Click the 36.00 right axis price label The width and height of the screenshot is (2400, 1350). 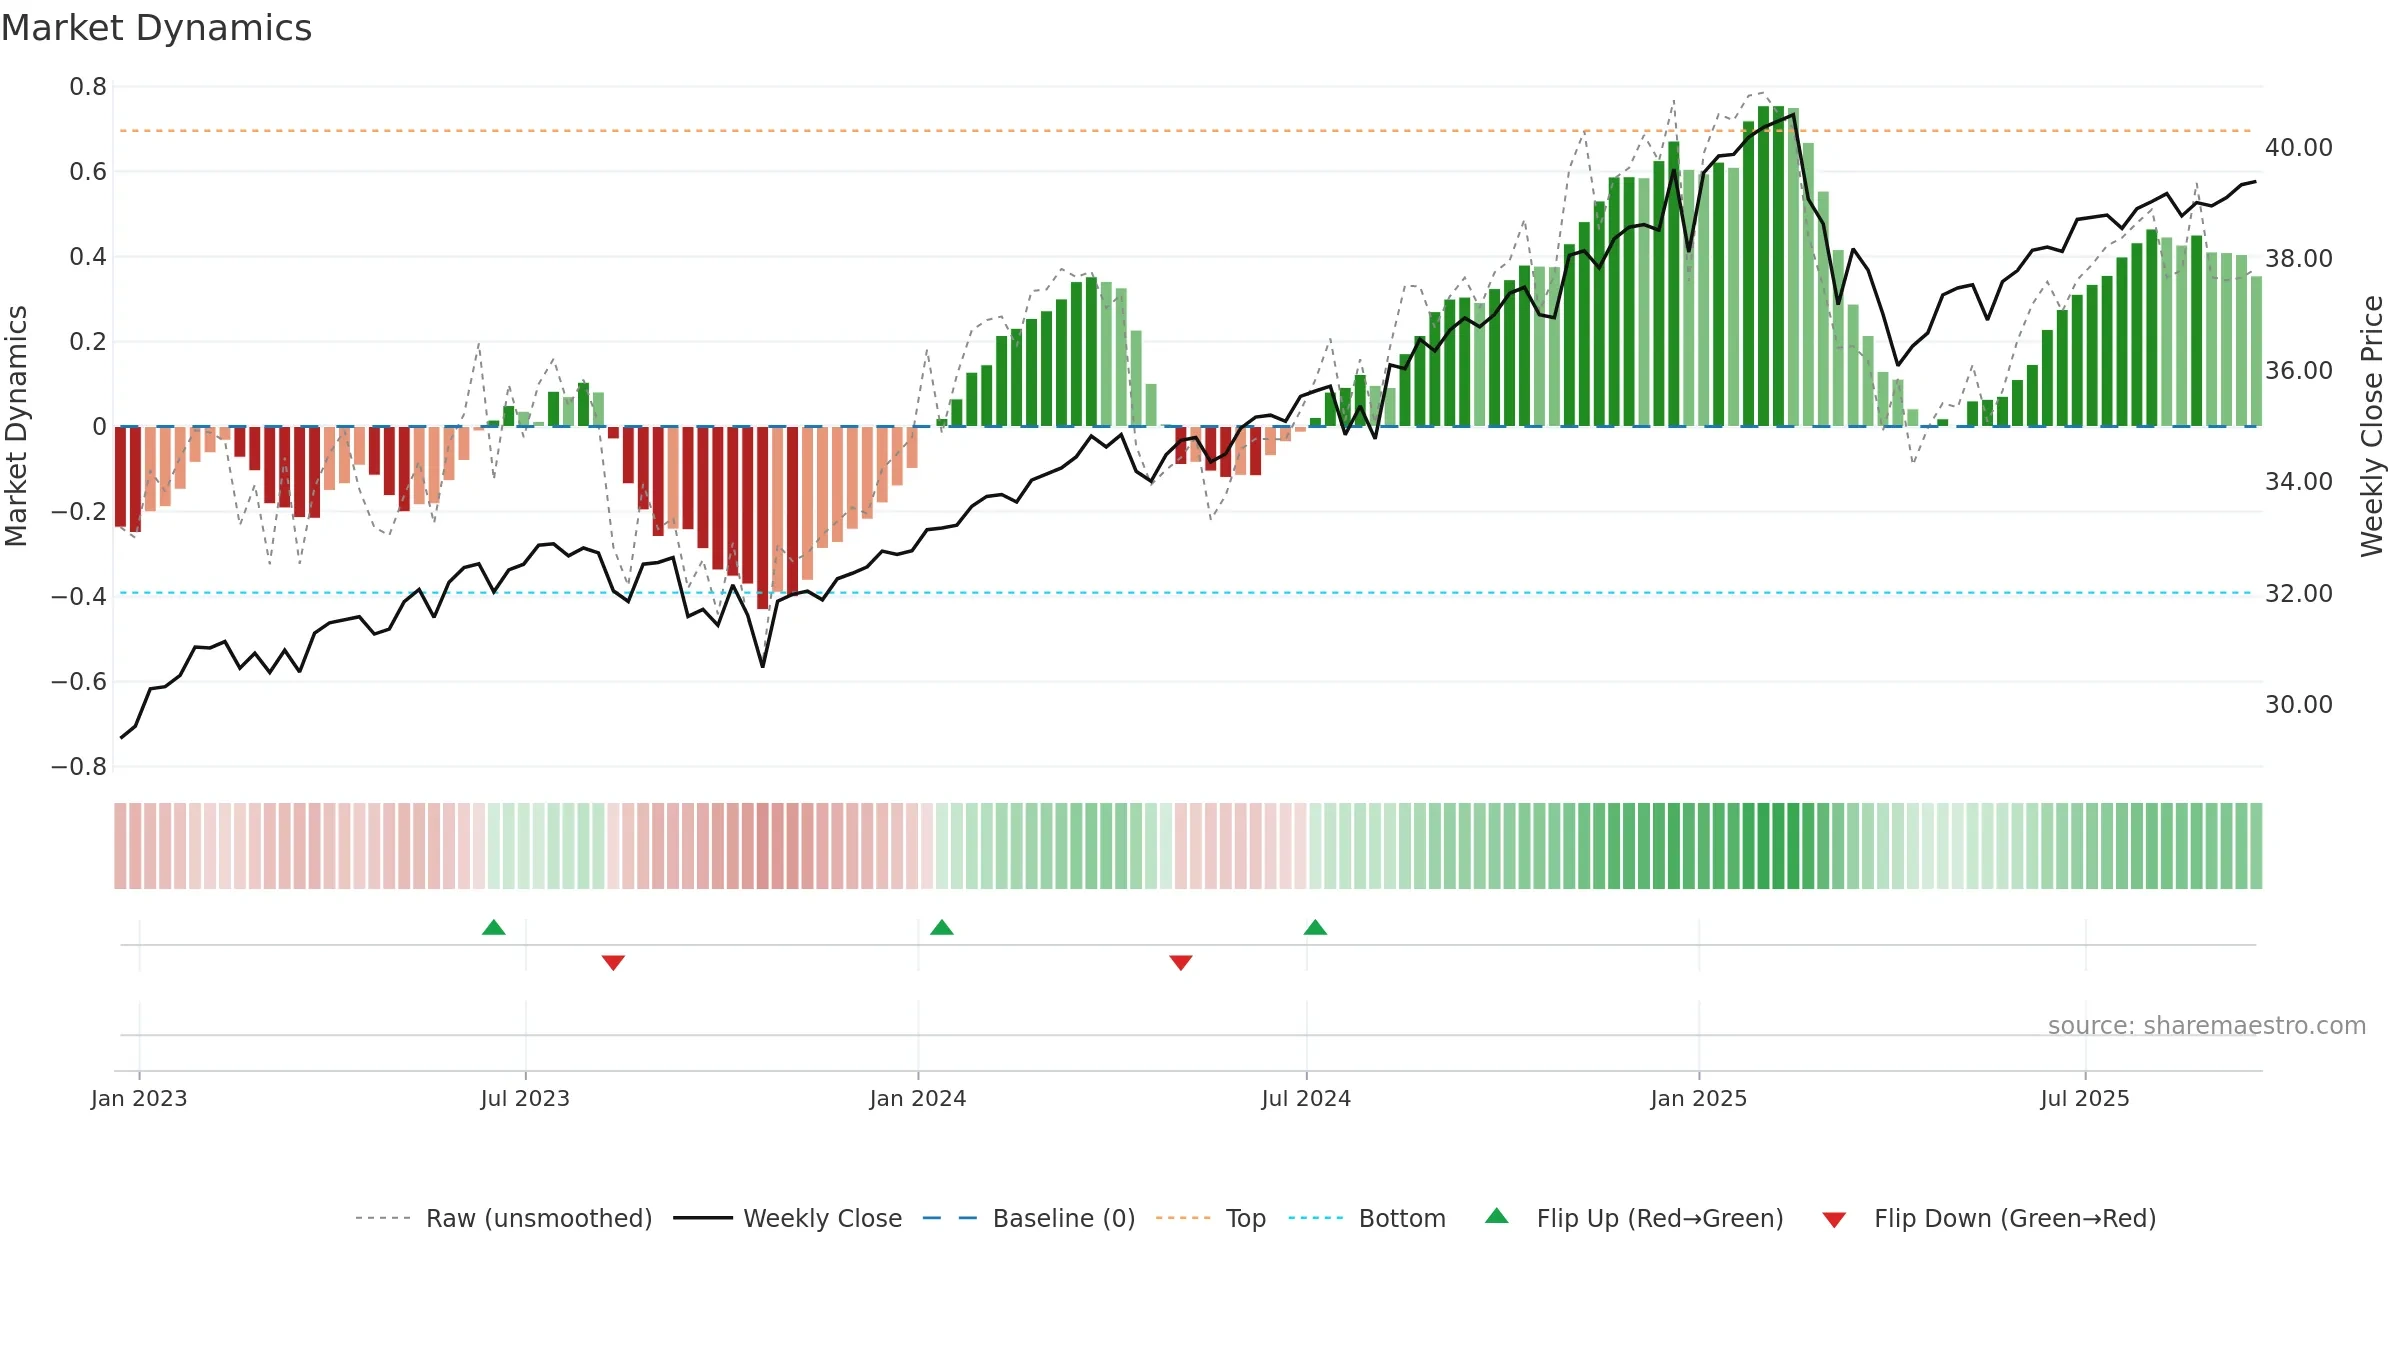[2299, 371]
